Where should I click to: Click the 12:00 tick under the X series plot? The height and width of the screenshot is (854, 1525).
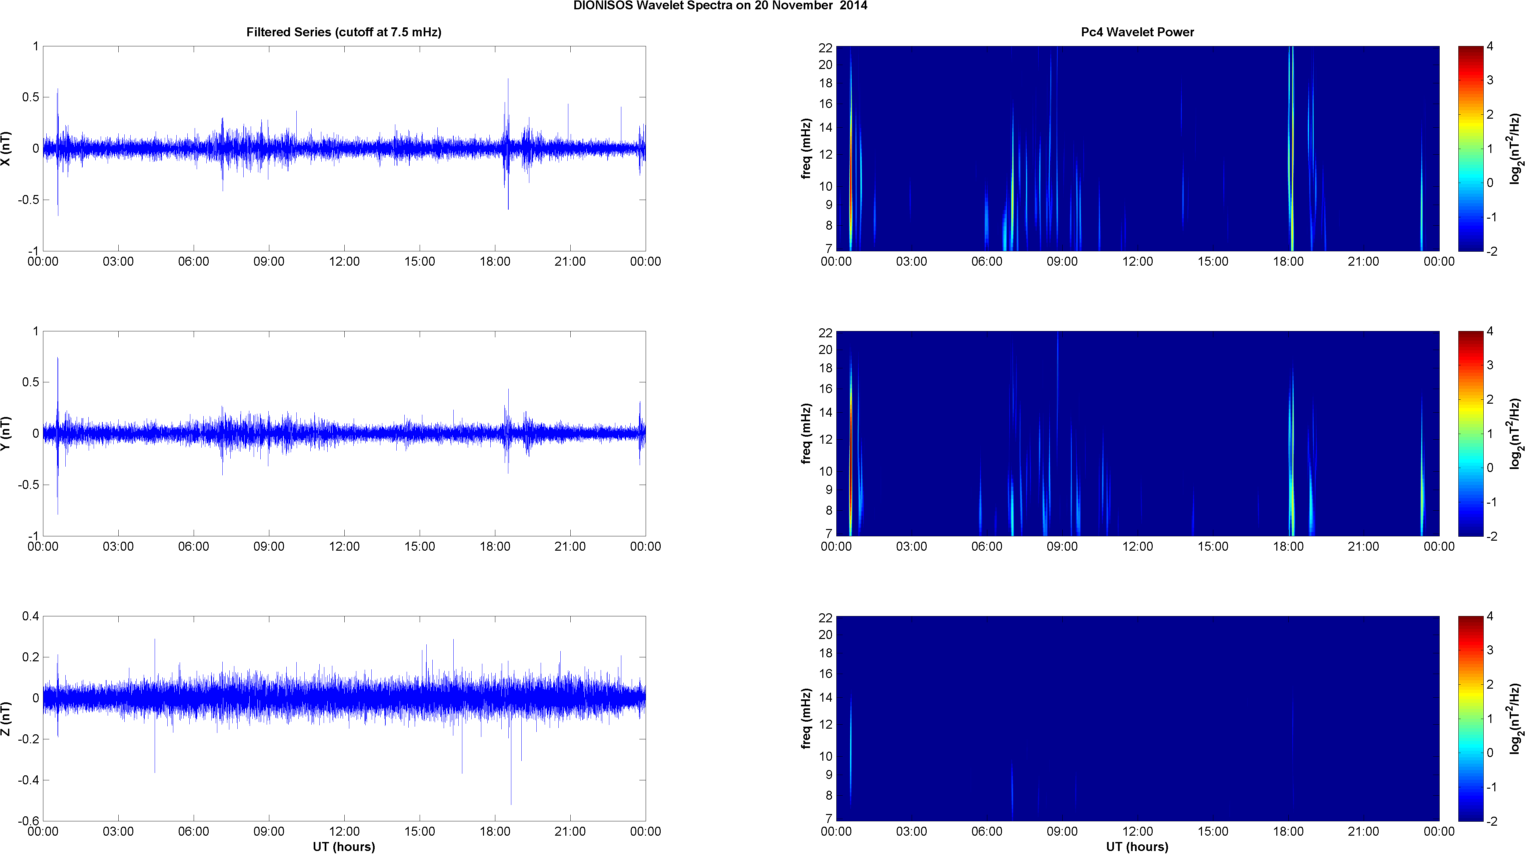(x=344, y=262)
